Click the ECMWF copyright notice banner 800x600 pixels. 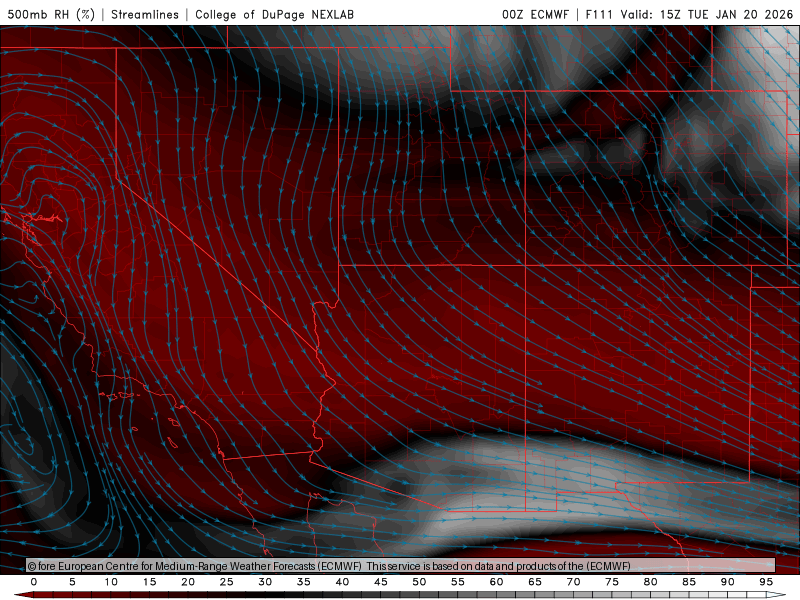(x=401, y=566)
